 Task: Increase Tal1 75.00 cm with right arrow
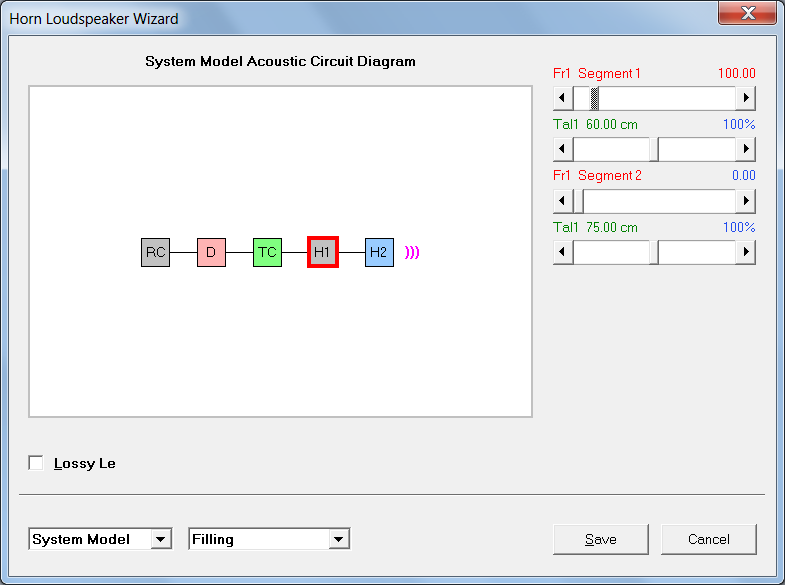pos(746,252)
